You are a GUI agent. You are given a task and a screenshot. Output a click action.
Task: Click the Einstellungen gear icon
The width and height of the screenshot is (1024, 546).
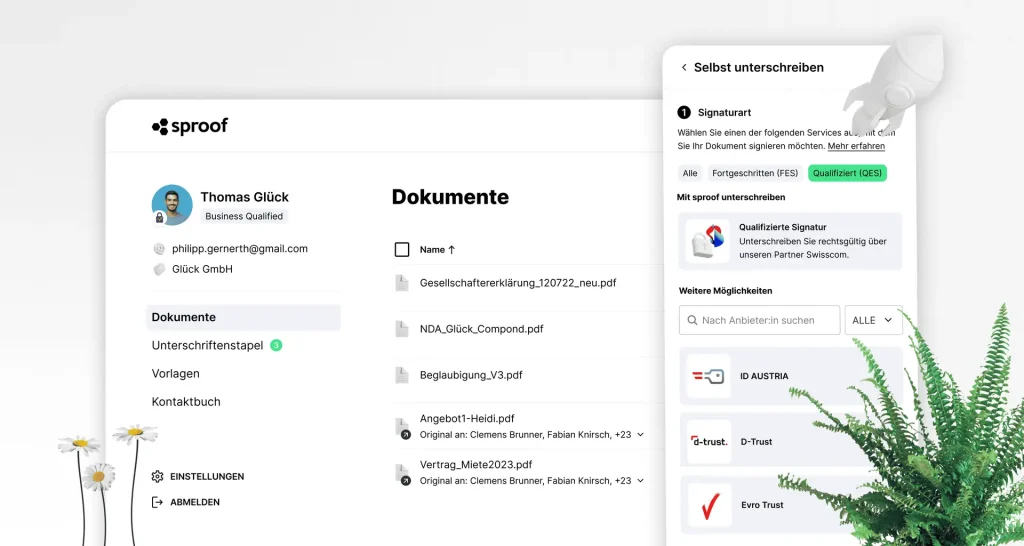(157, 477)
